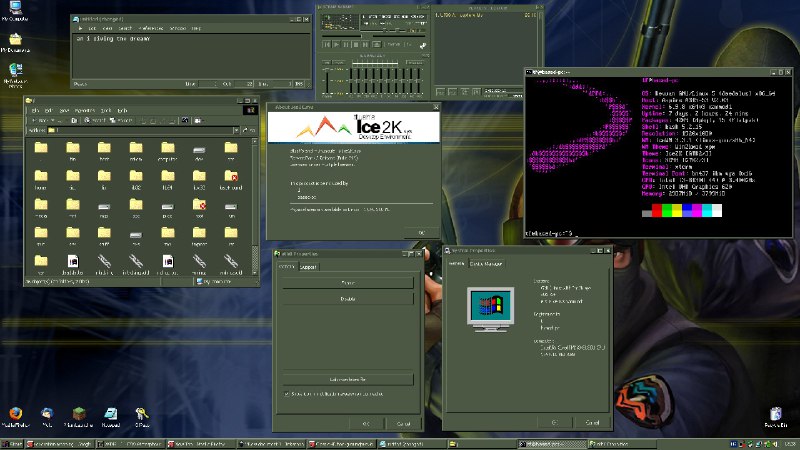800x450 pixels.
Task: Click the playlist Rem button
Action: [x=452, y=92]
